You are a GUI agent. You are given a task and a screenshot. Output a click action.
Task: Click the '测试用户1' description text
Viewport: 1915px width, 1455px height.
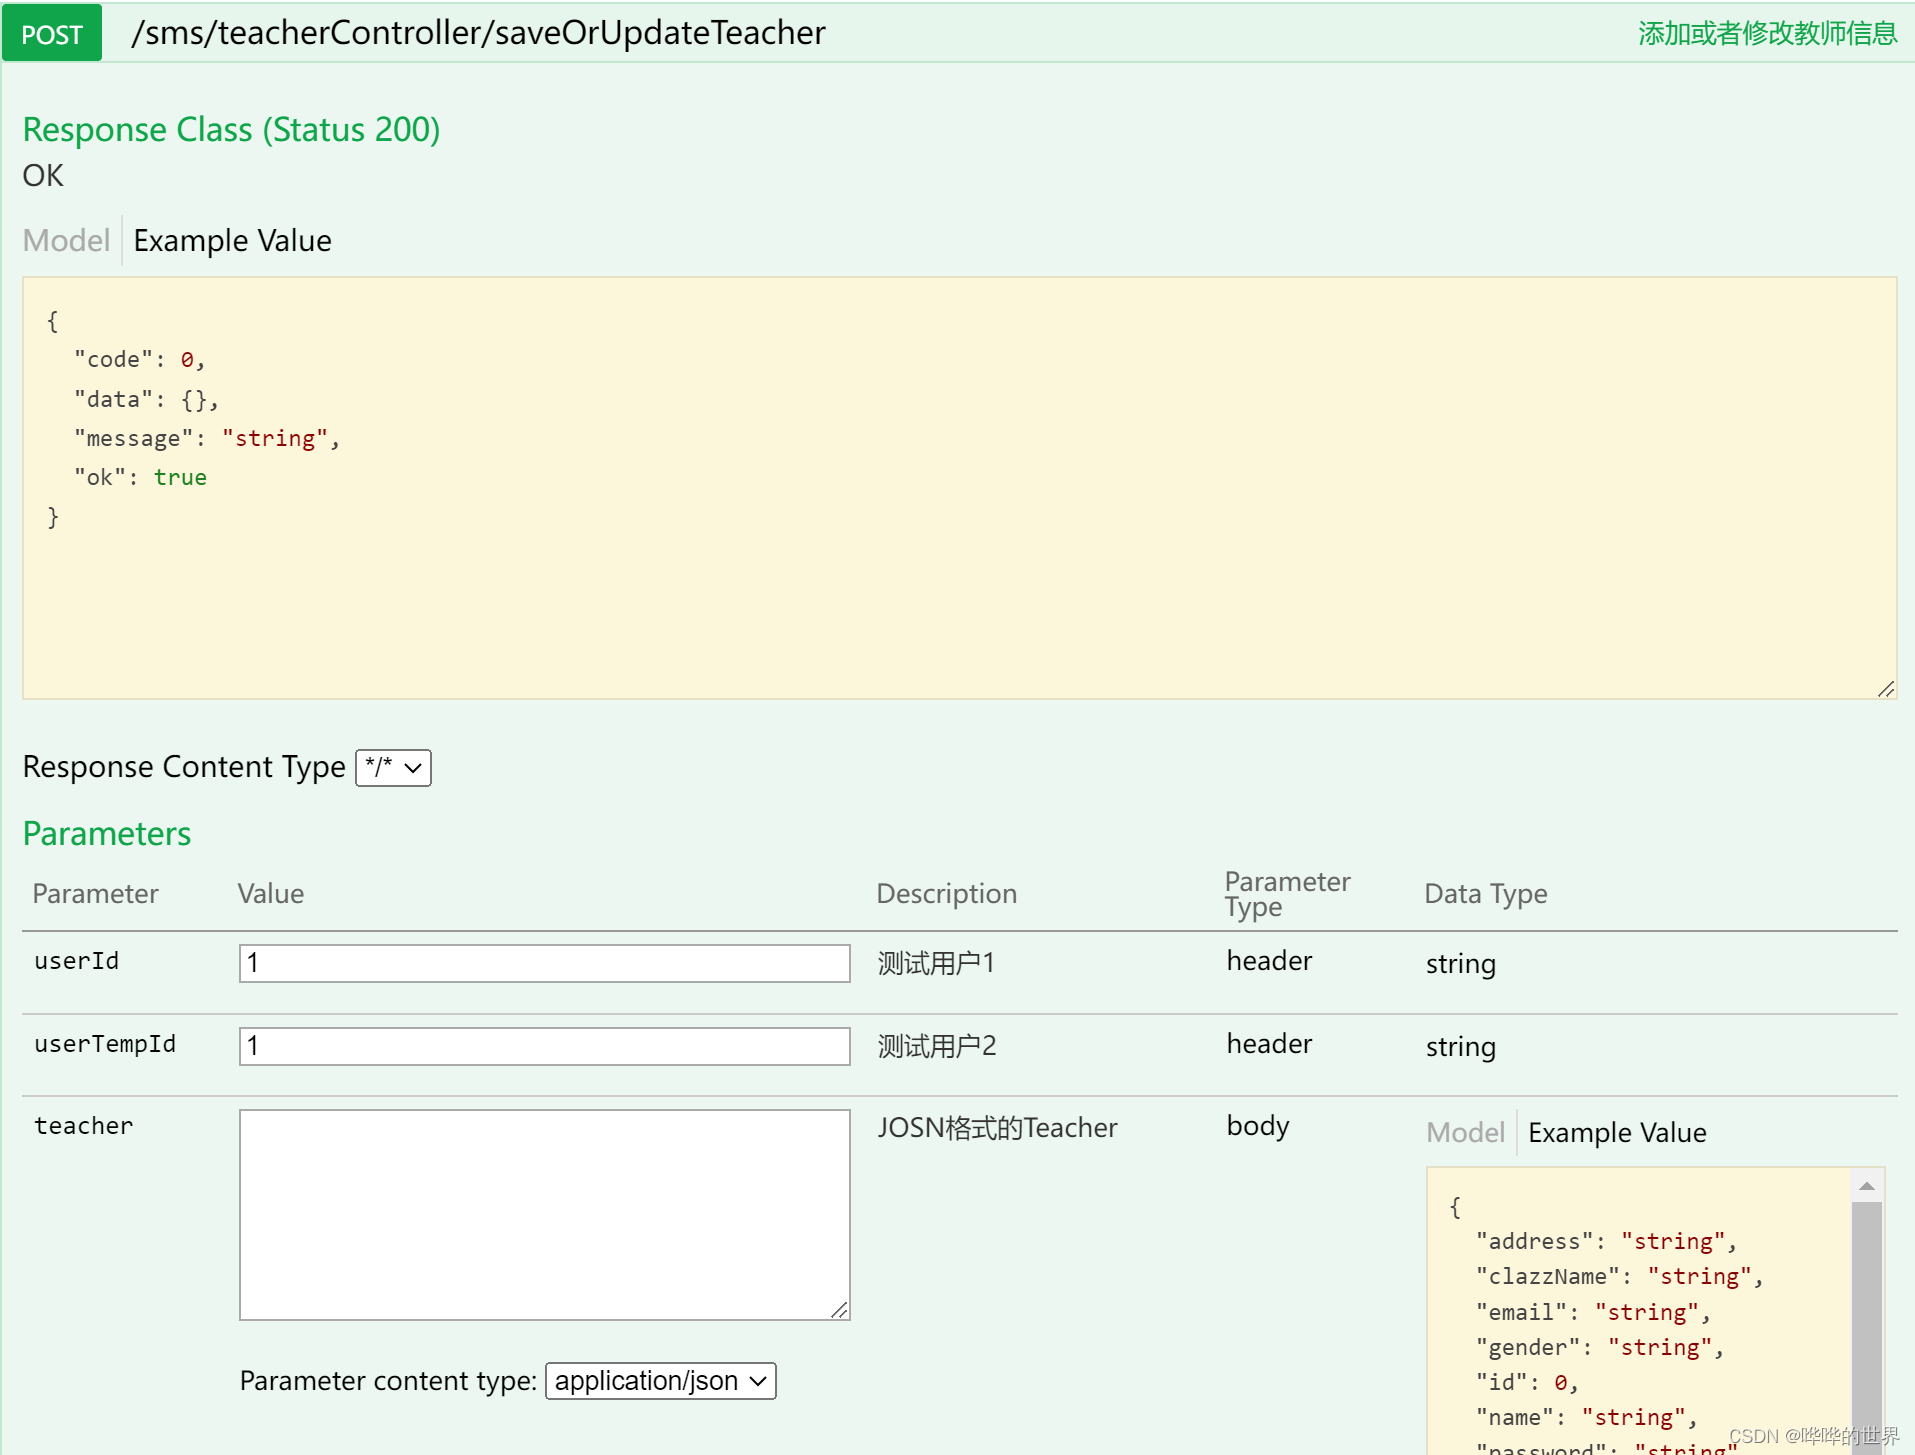[x=936, y=963]
